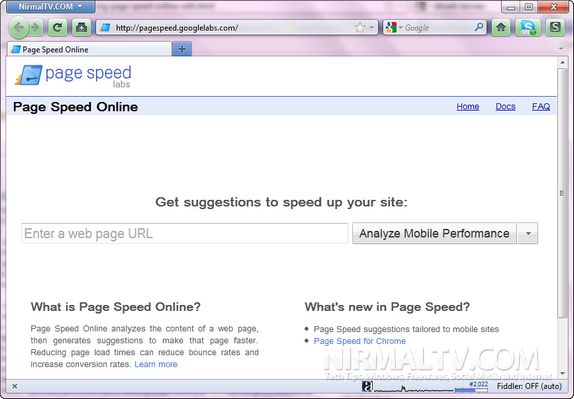Open the Learn more link
Image resolution: width=574 pixels, height=399 pixels.
156,364
